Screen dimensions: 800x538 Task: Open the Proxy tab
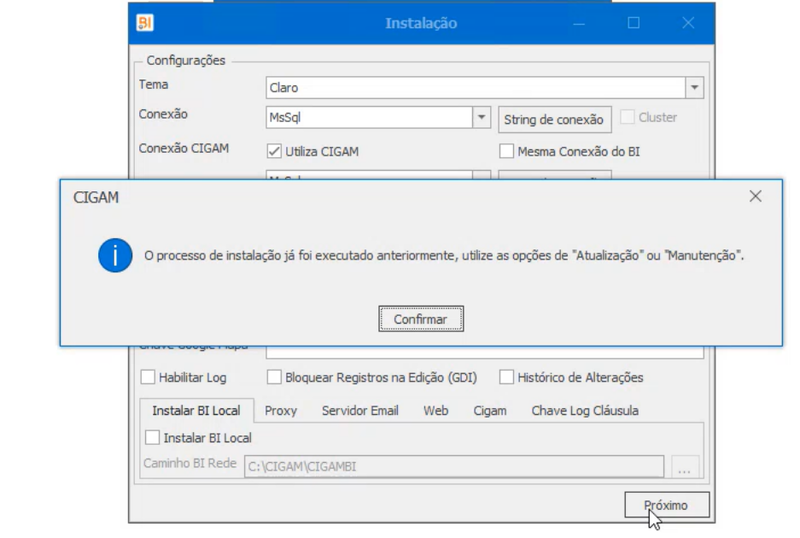click(281, 411)
